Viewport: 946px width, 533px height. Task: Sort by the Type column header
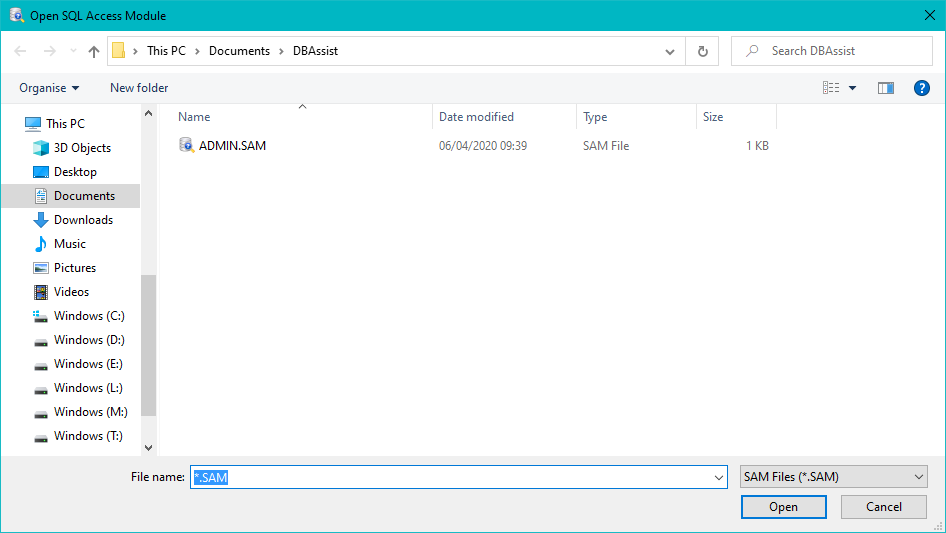point(595,117)
